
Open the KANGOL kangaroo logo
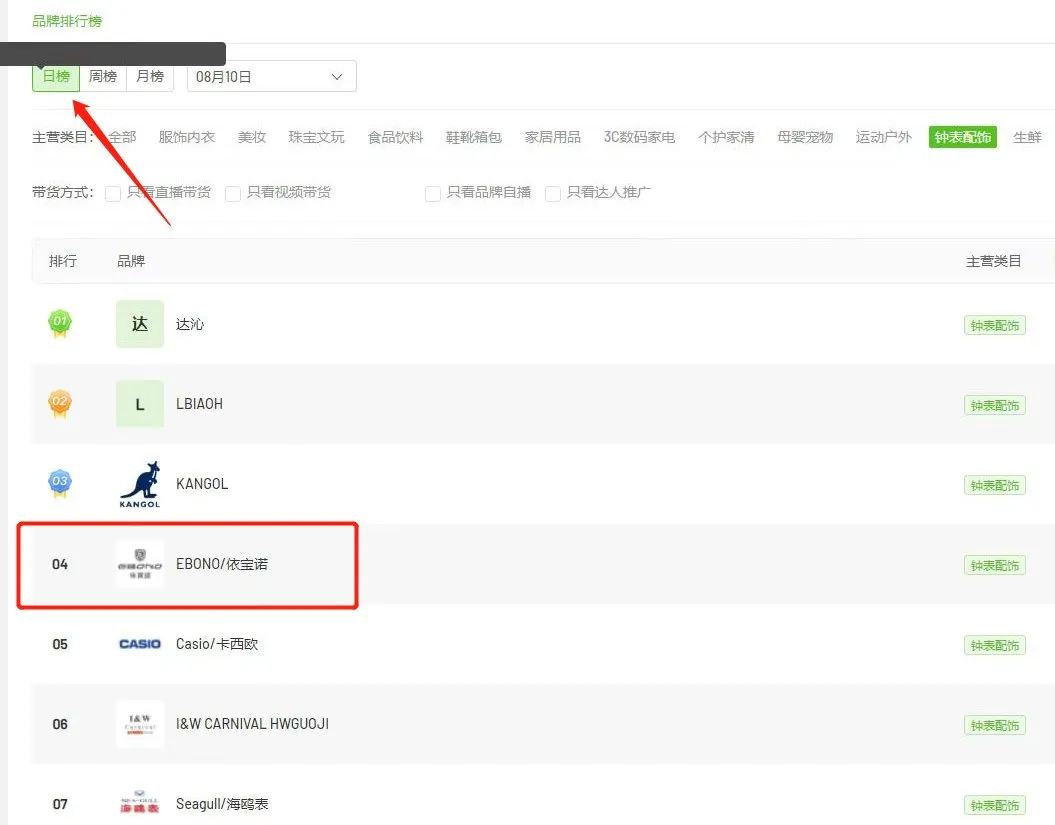pyautogui.click(x=140, y=484)
